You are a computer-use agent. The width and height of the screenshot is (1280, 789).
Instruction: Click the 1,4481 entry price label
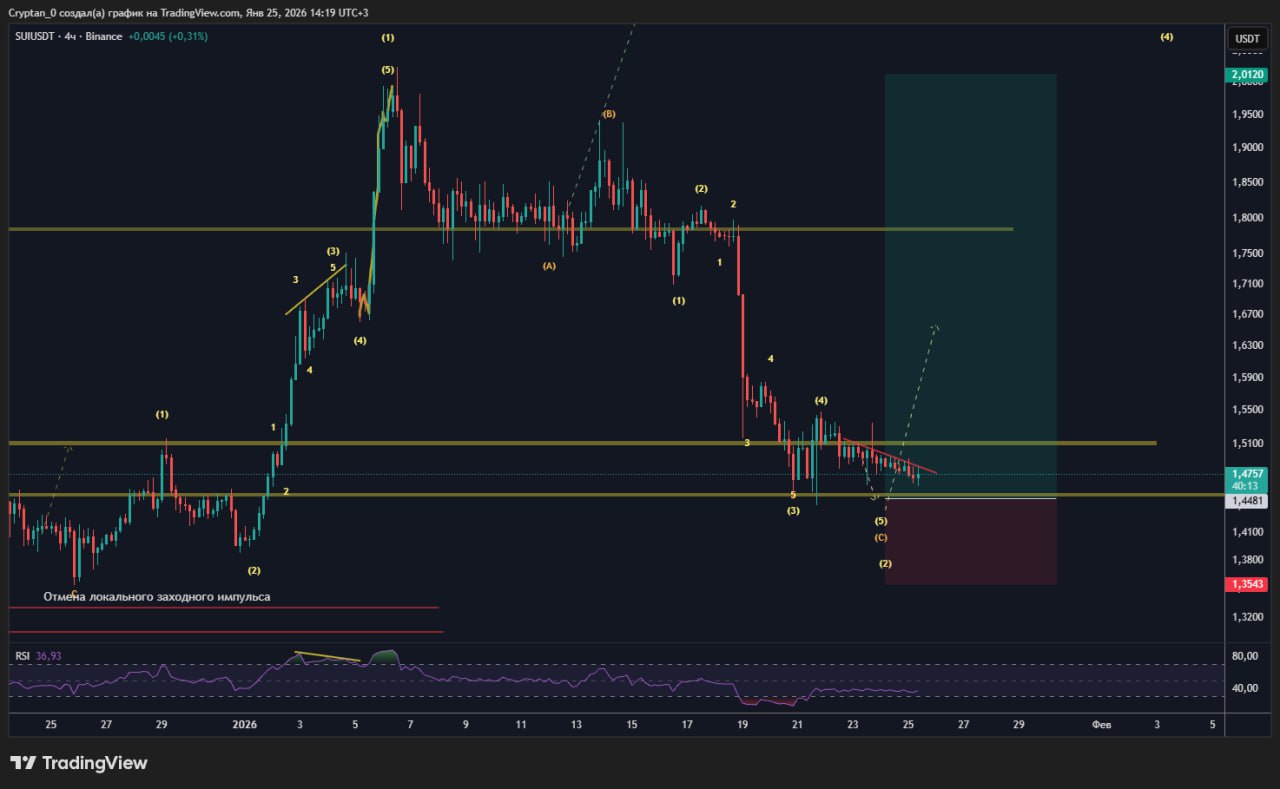click(1247, 500)
